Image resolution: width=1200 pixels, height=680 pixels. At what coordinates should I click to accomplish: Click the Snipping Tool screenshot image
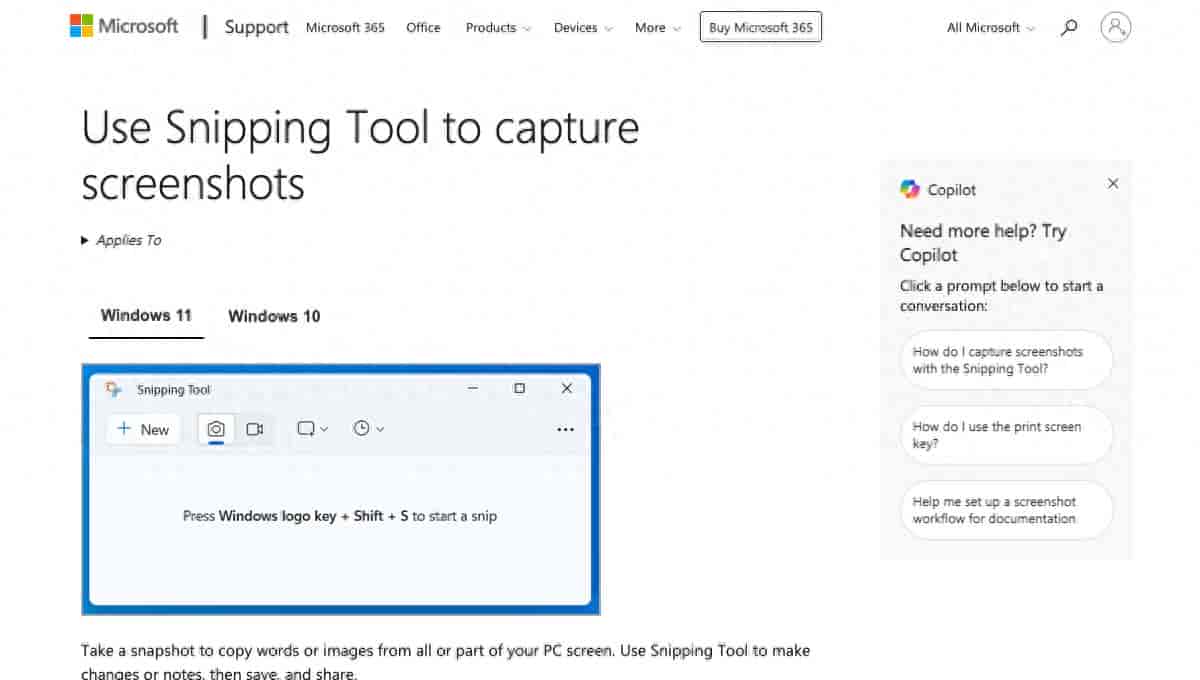pos(341,489)
